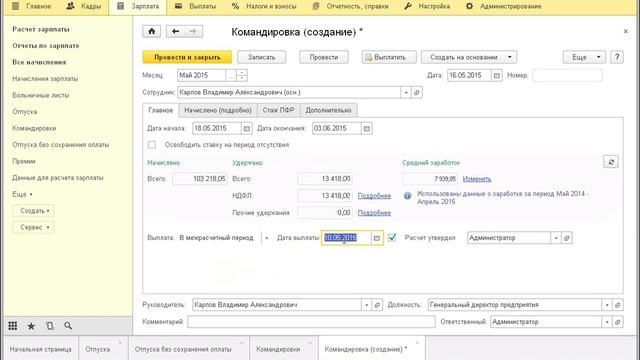
Task: Expand the Выплата period dropdown
Action: click(267, 238)
